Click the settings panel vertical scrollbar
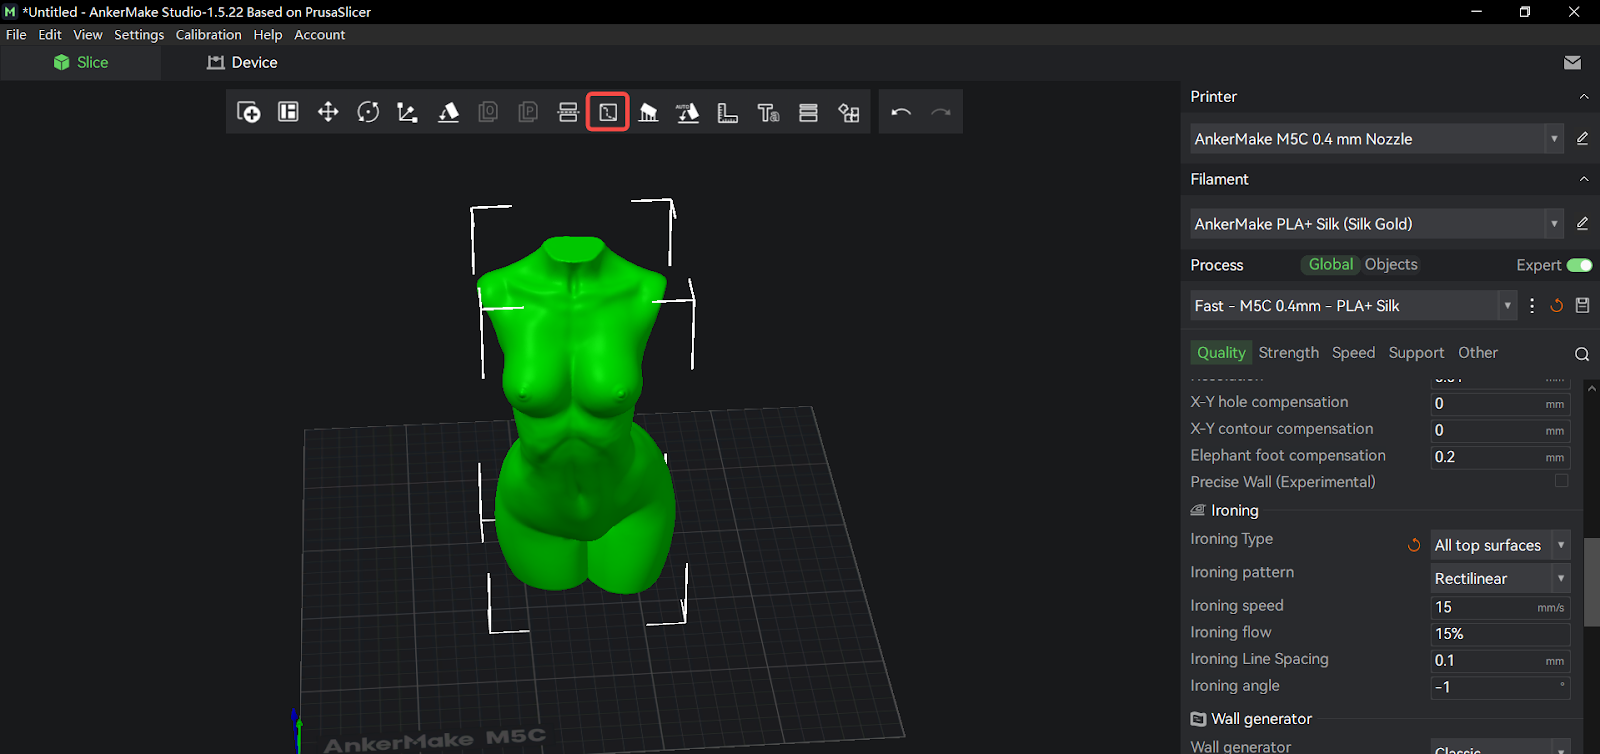 tap(1591, 582)
